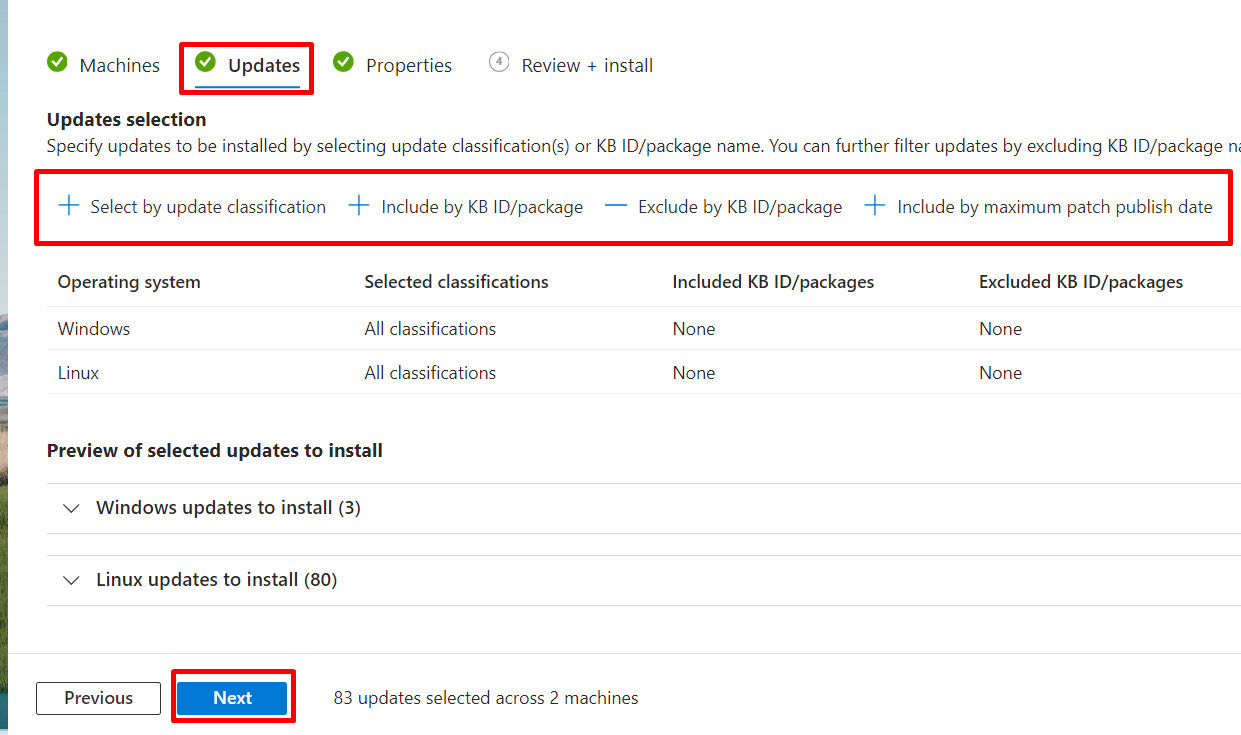Click All classifications in the Windows row

pos(430,329)
